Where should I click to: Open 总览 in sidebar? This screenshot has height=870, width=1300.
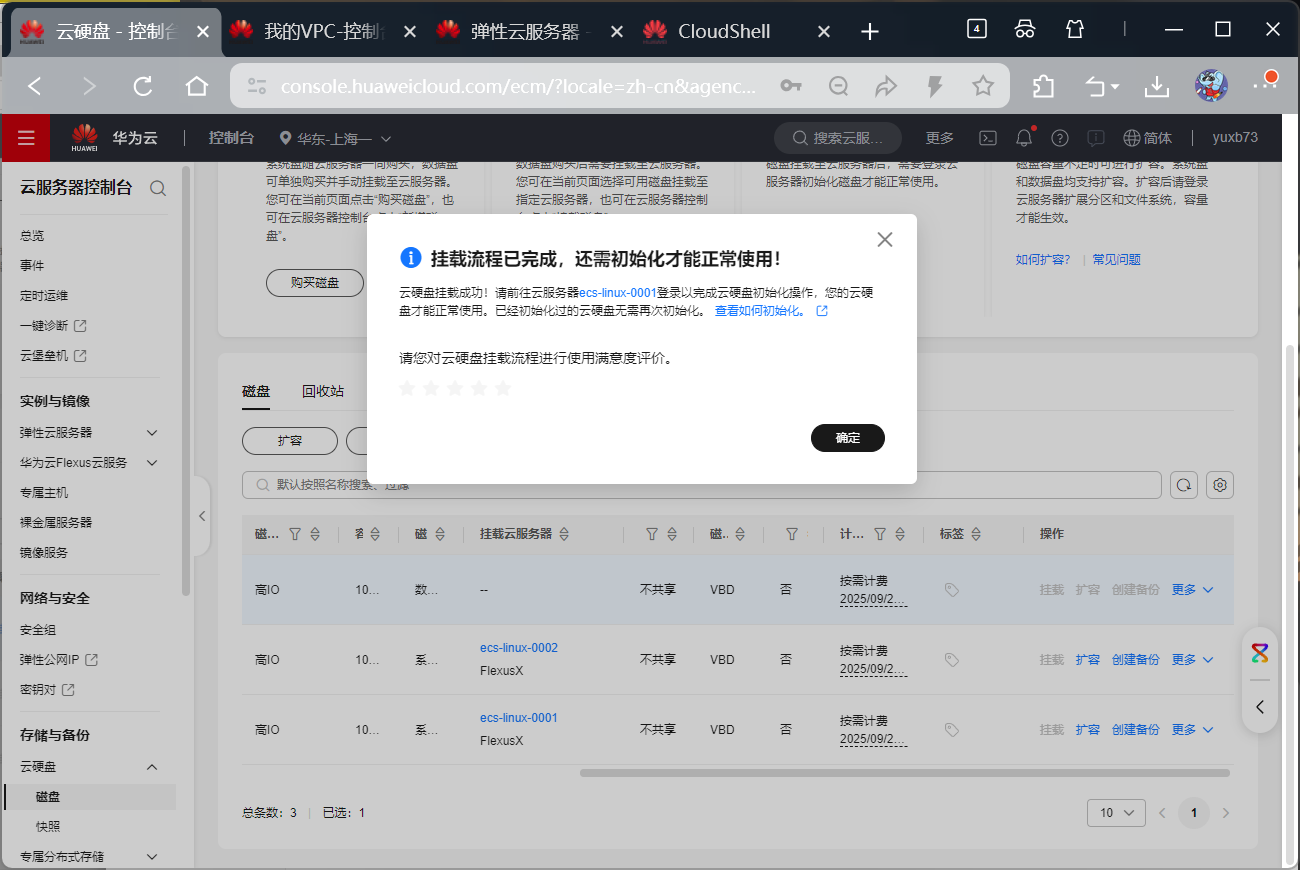(x=32, y=236)
